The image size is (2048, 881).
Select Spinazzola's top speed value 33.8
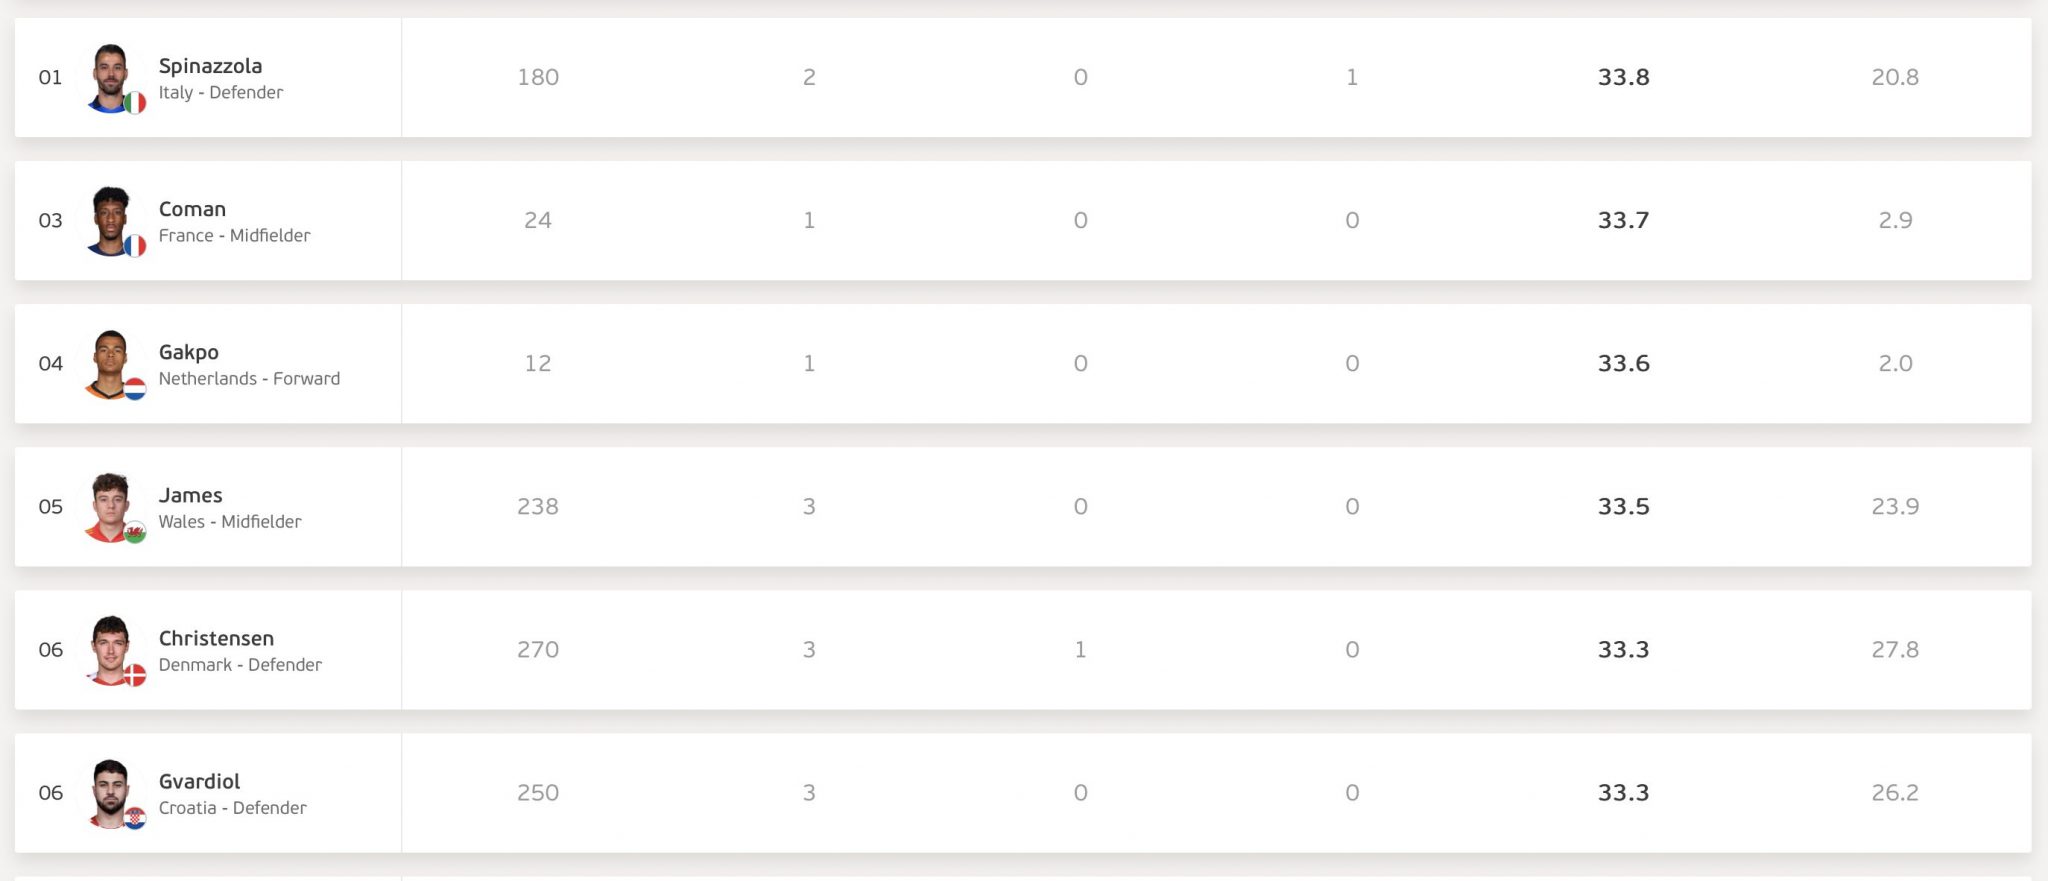pos(1623,77)
